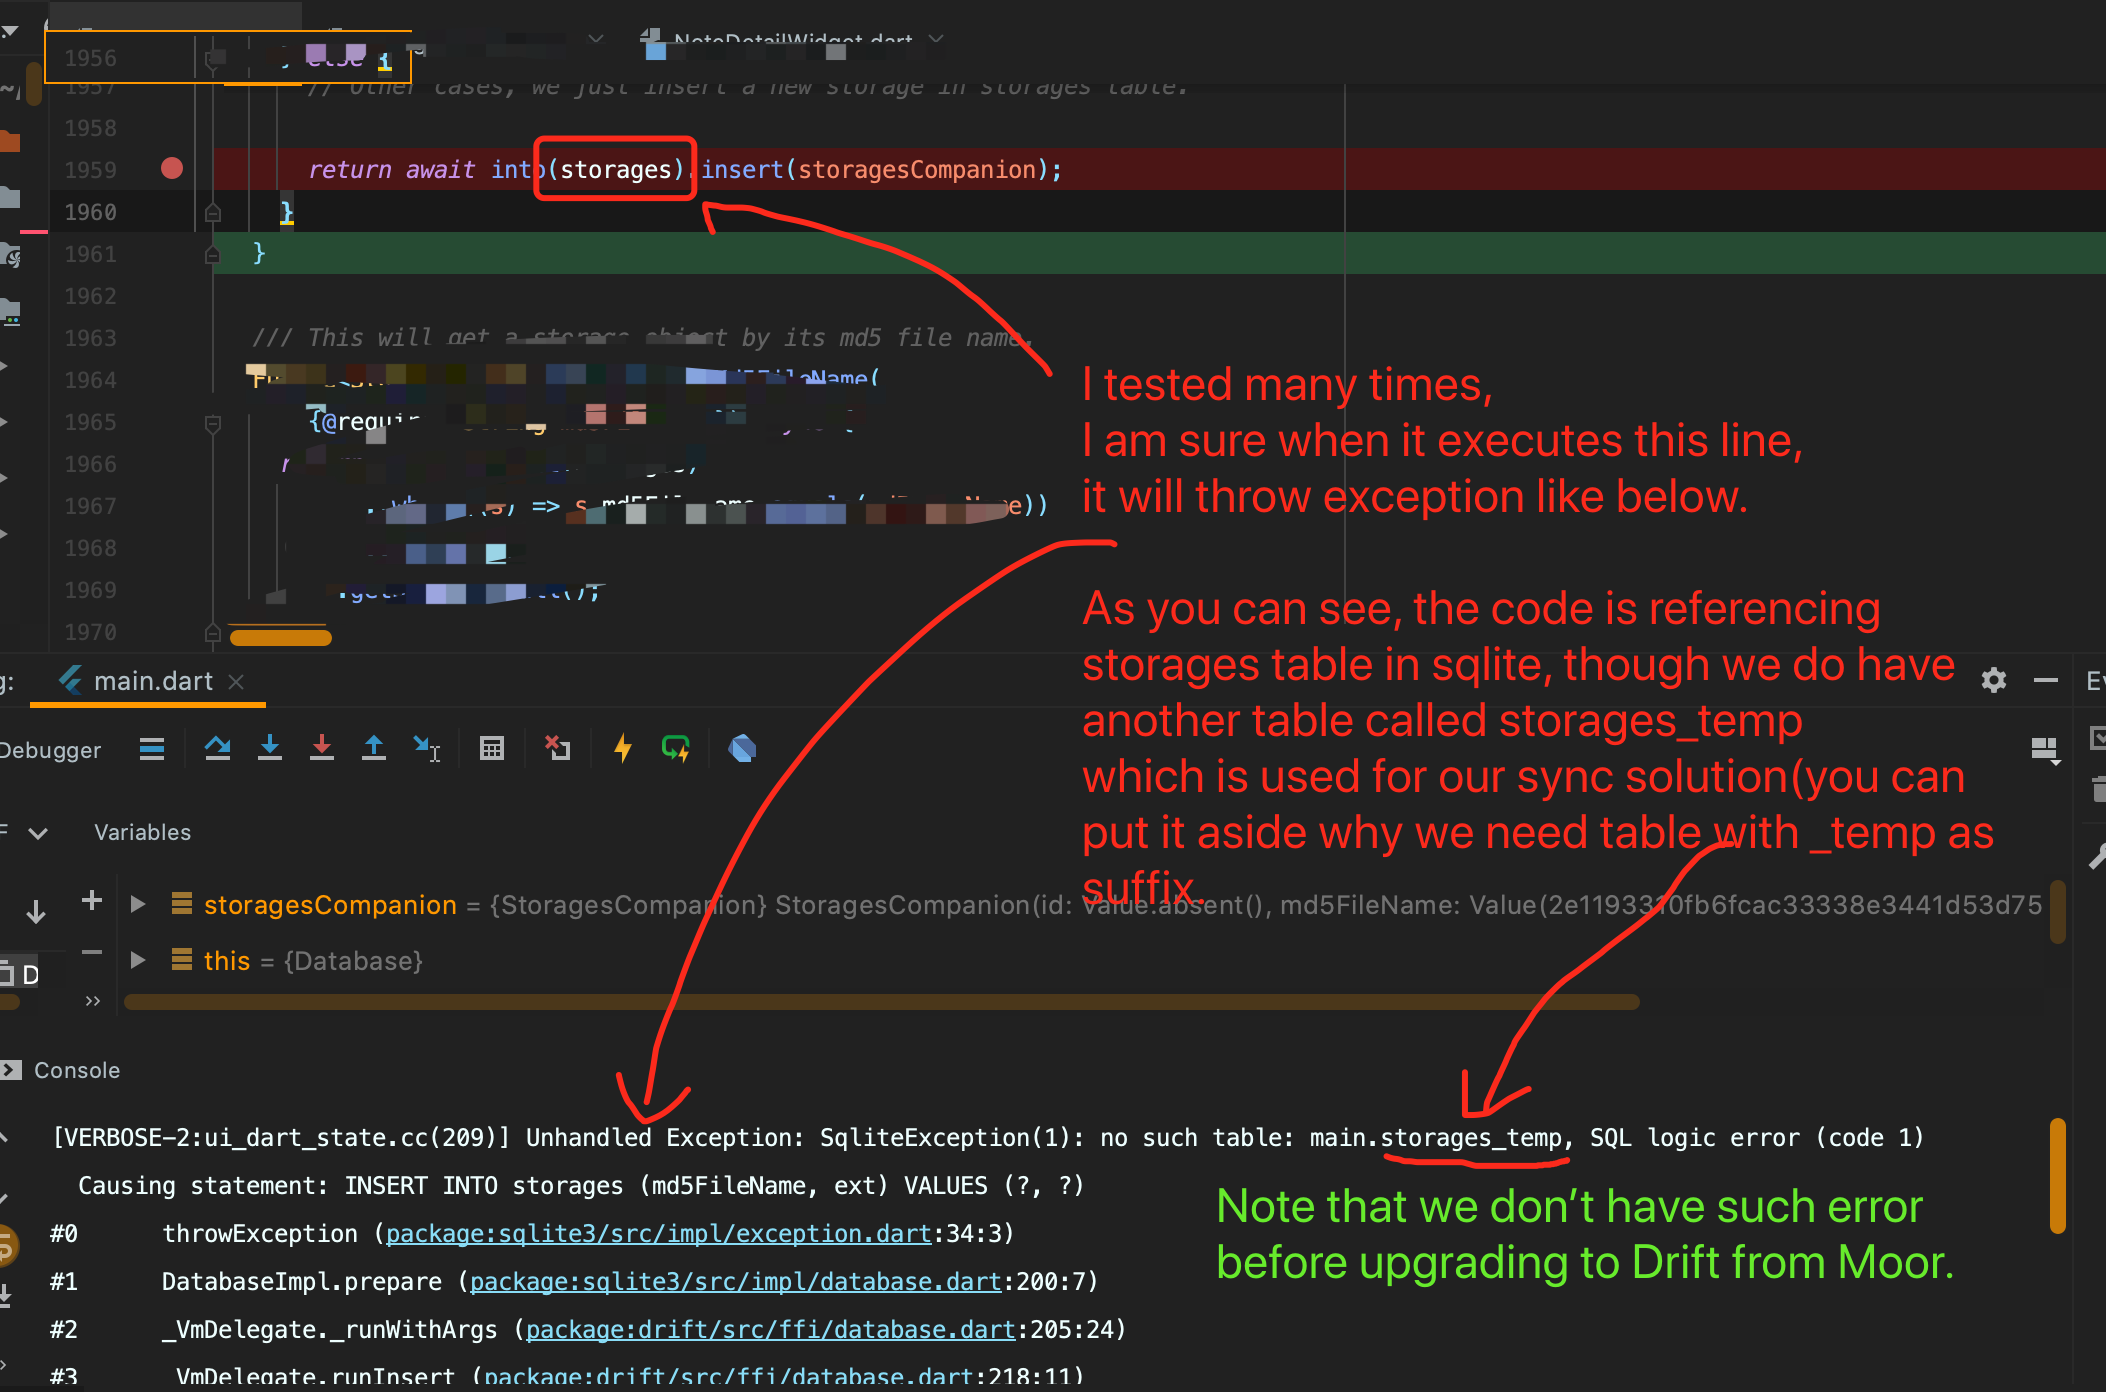Open the NoteDetailWidget.dart tab dropdown chevron
Image resolution: width=2106 pixels, height=1392 pixels.
point(936,39)
